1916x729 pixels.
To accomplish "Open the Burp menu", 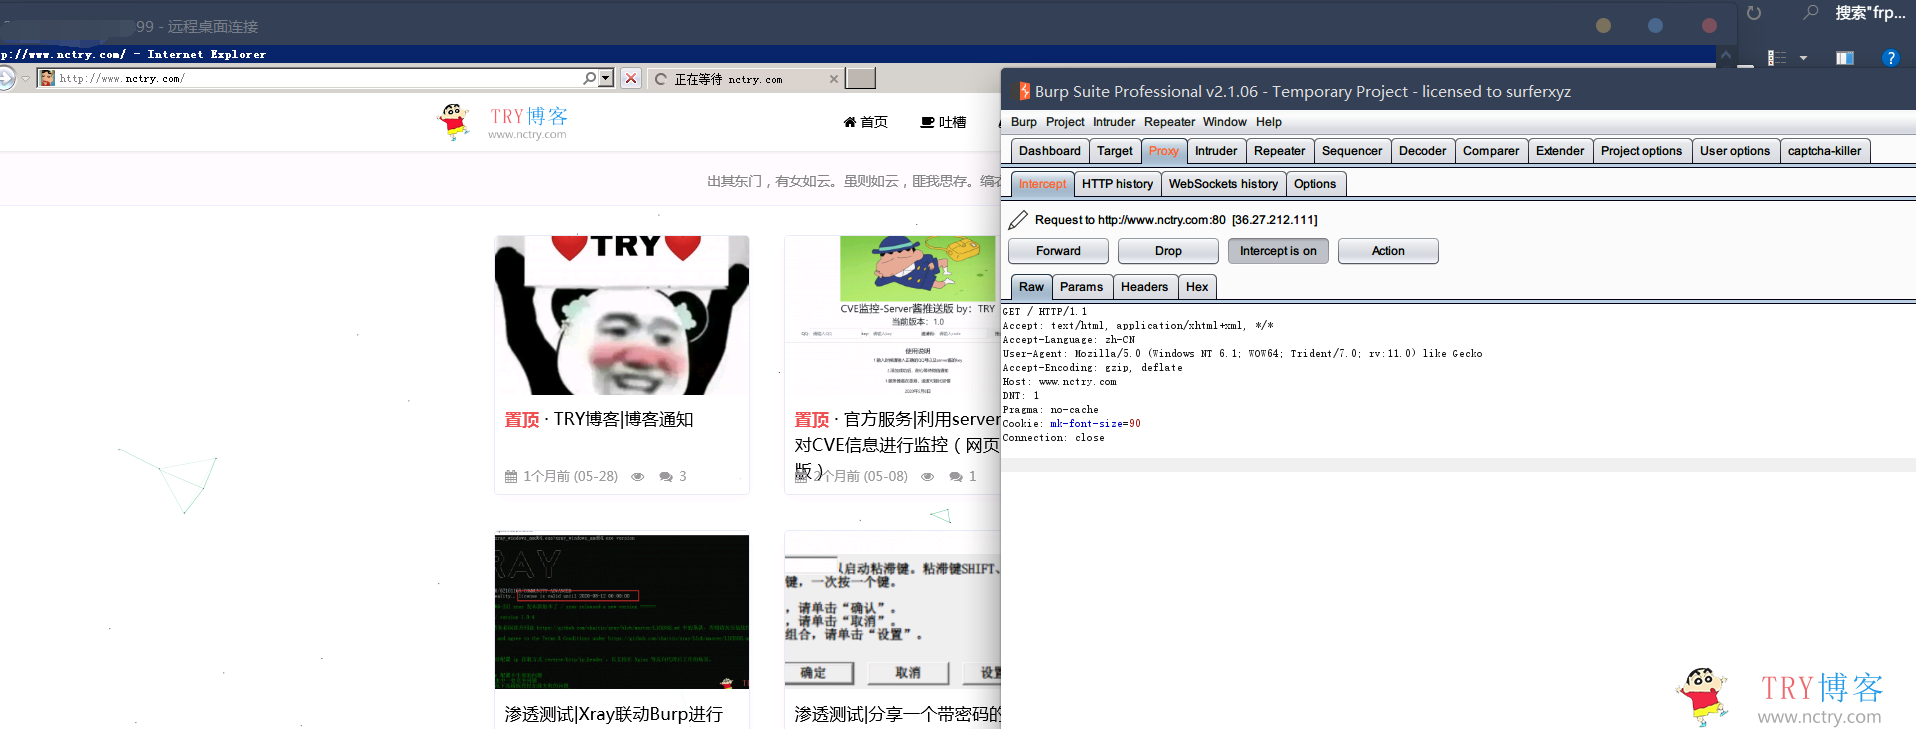I will point(1024,122).
